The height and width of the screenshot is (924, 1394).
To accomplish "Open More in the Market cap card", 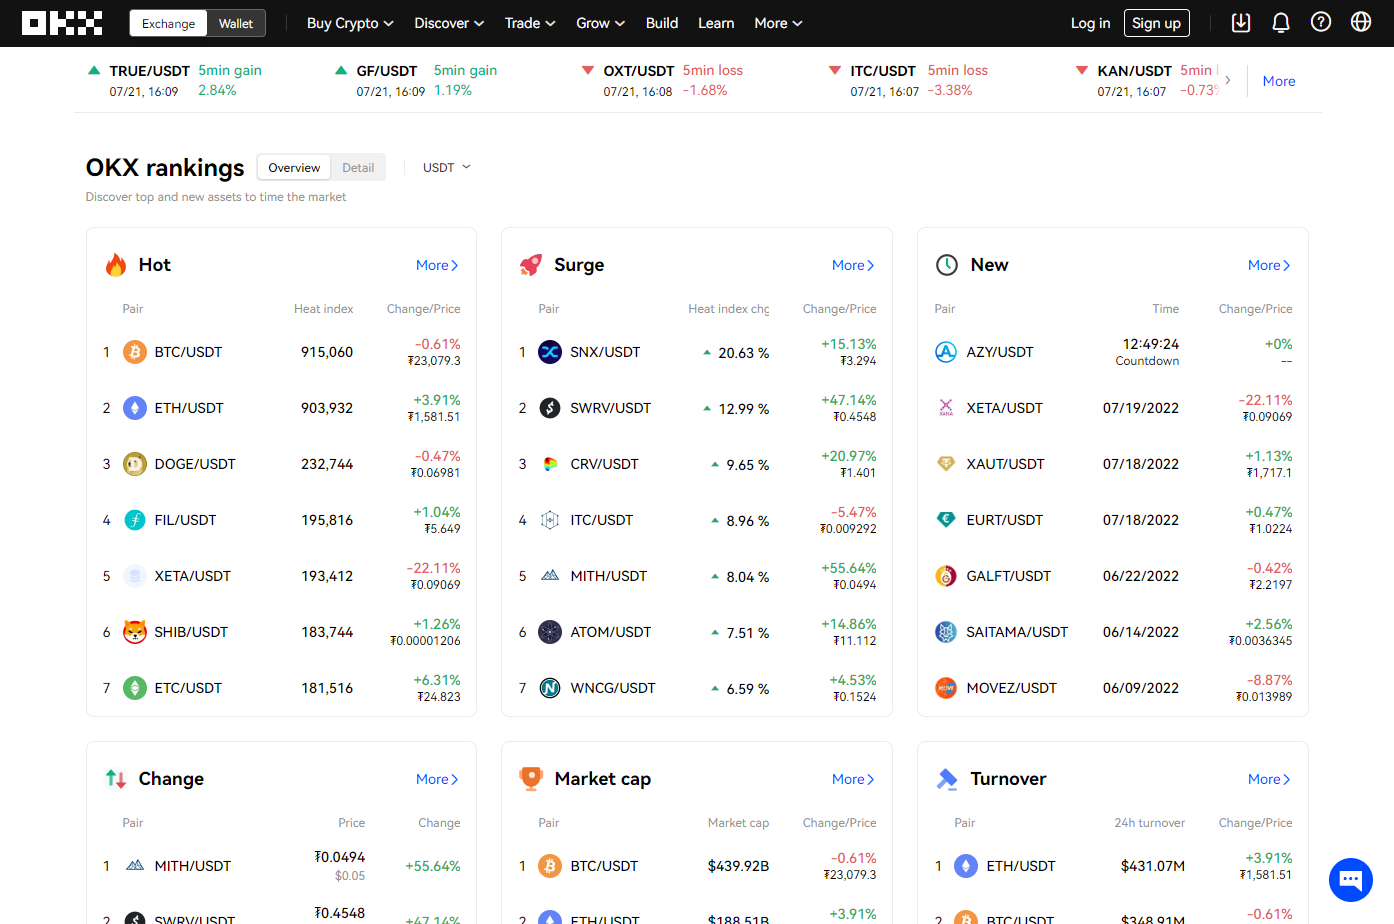I will click(853, 779).
